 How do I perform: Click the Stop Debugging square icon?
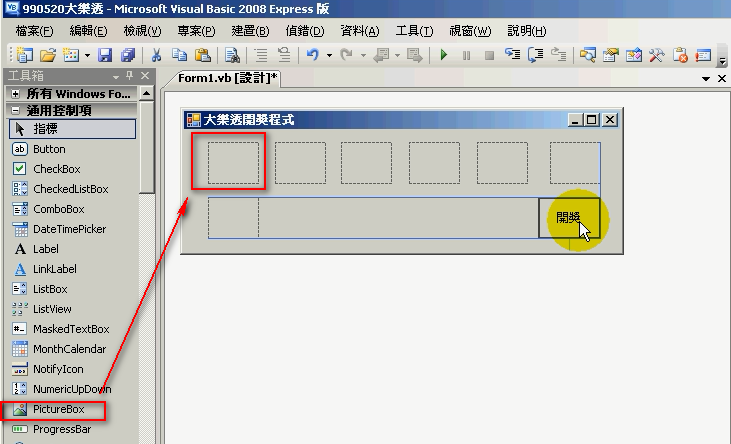tap(489, 56)
